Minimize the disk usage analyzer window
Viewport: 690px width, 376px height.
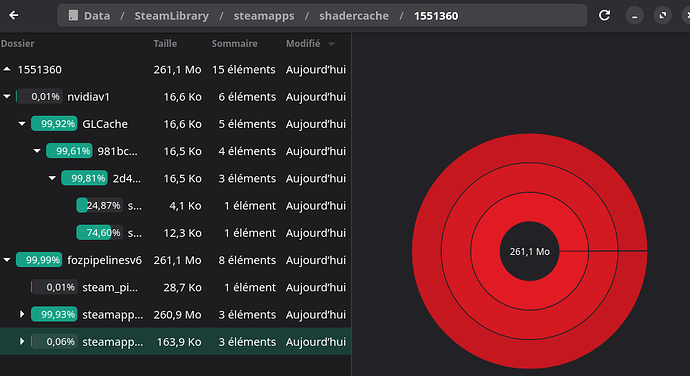(x=635, y=16)
